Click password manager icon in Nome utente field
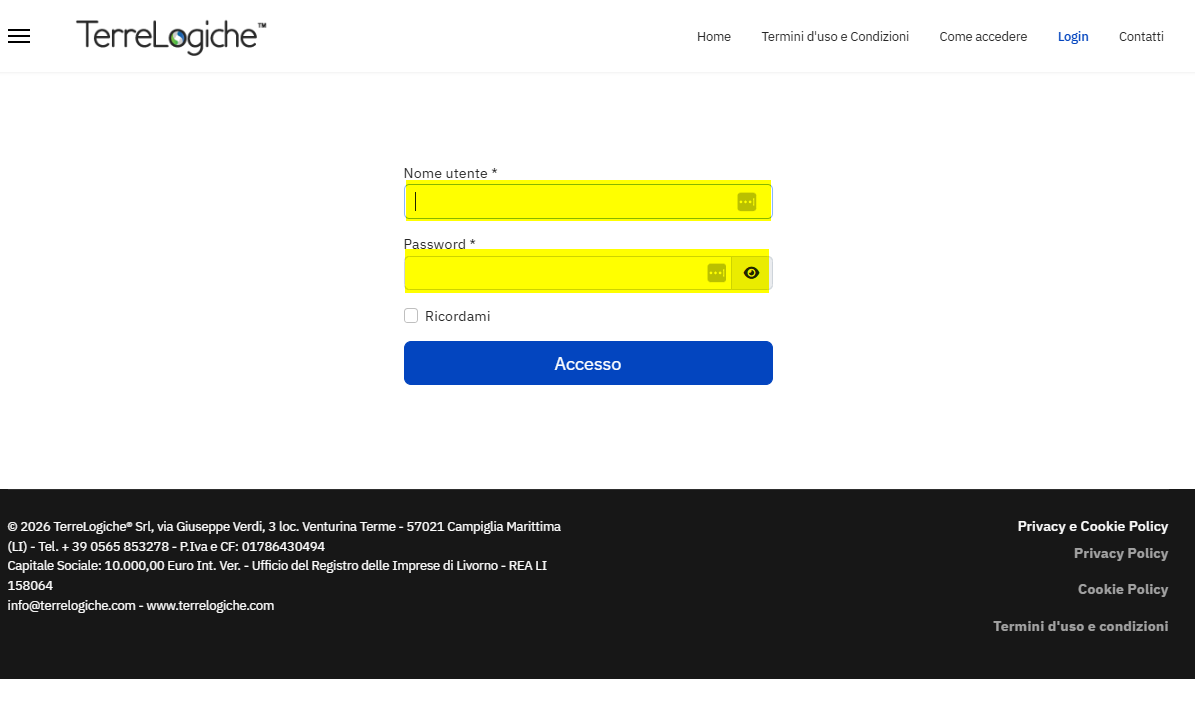Image resolution: width=1195 pixels, height=709 pixels. (747, 202)
